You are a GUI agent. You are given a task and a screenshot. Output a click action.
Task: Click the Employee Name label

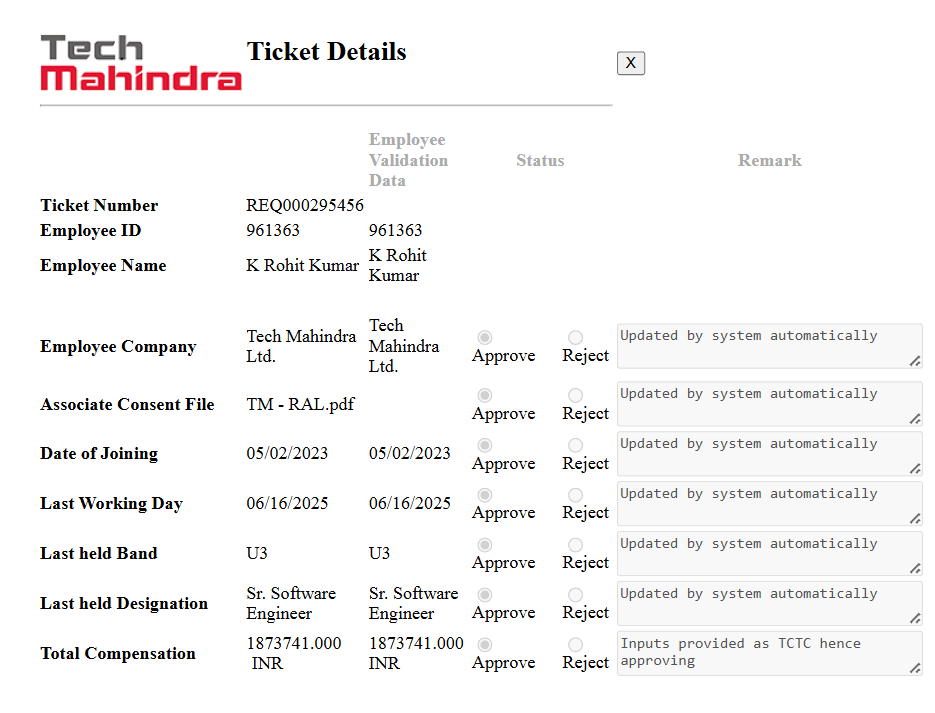tap(103, 265)
